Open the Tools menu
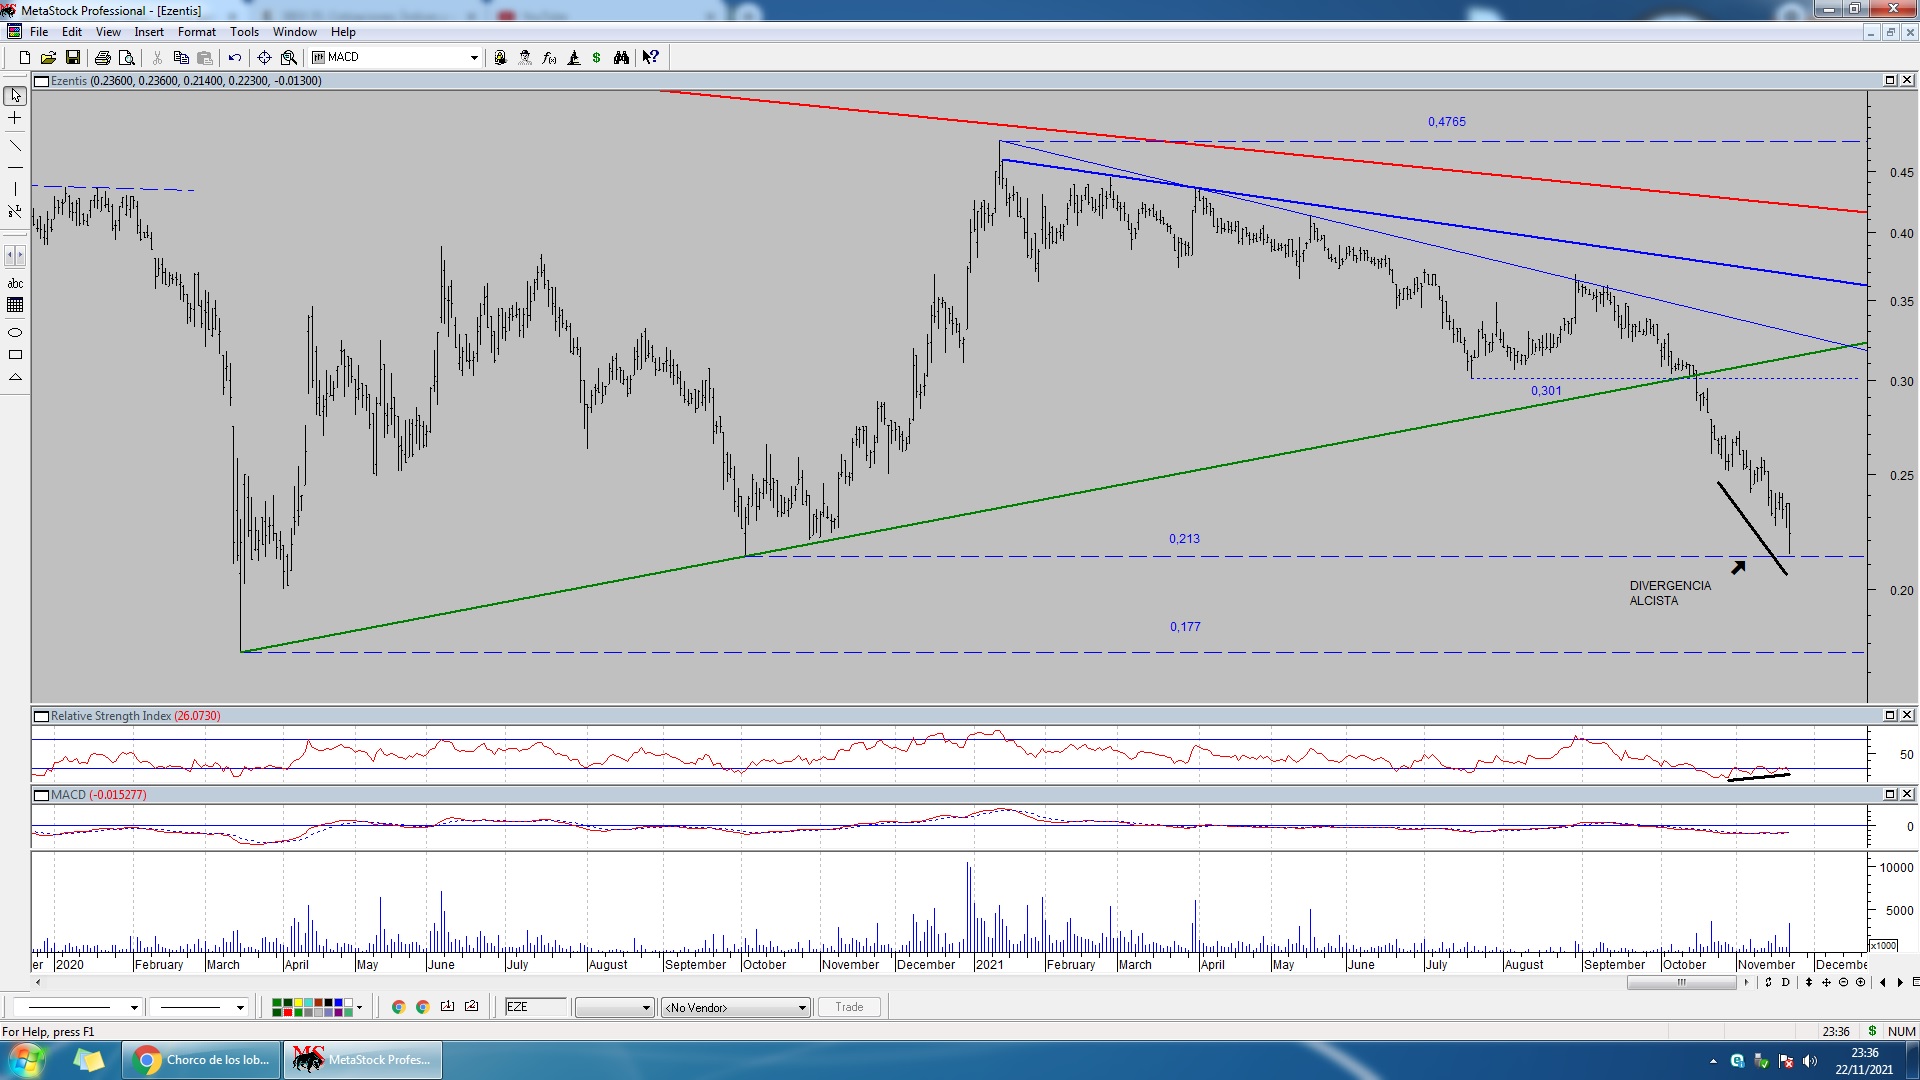The height and width of the screenshot is (1080, 1920). pos(244,32)
